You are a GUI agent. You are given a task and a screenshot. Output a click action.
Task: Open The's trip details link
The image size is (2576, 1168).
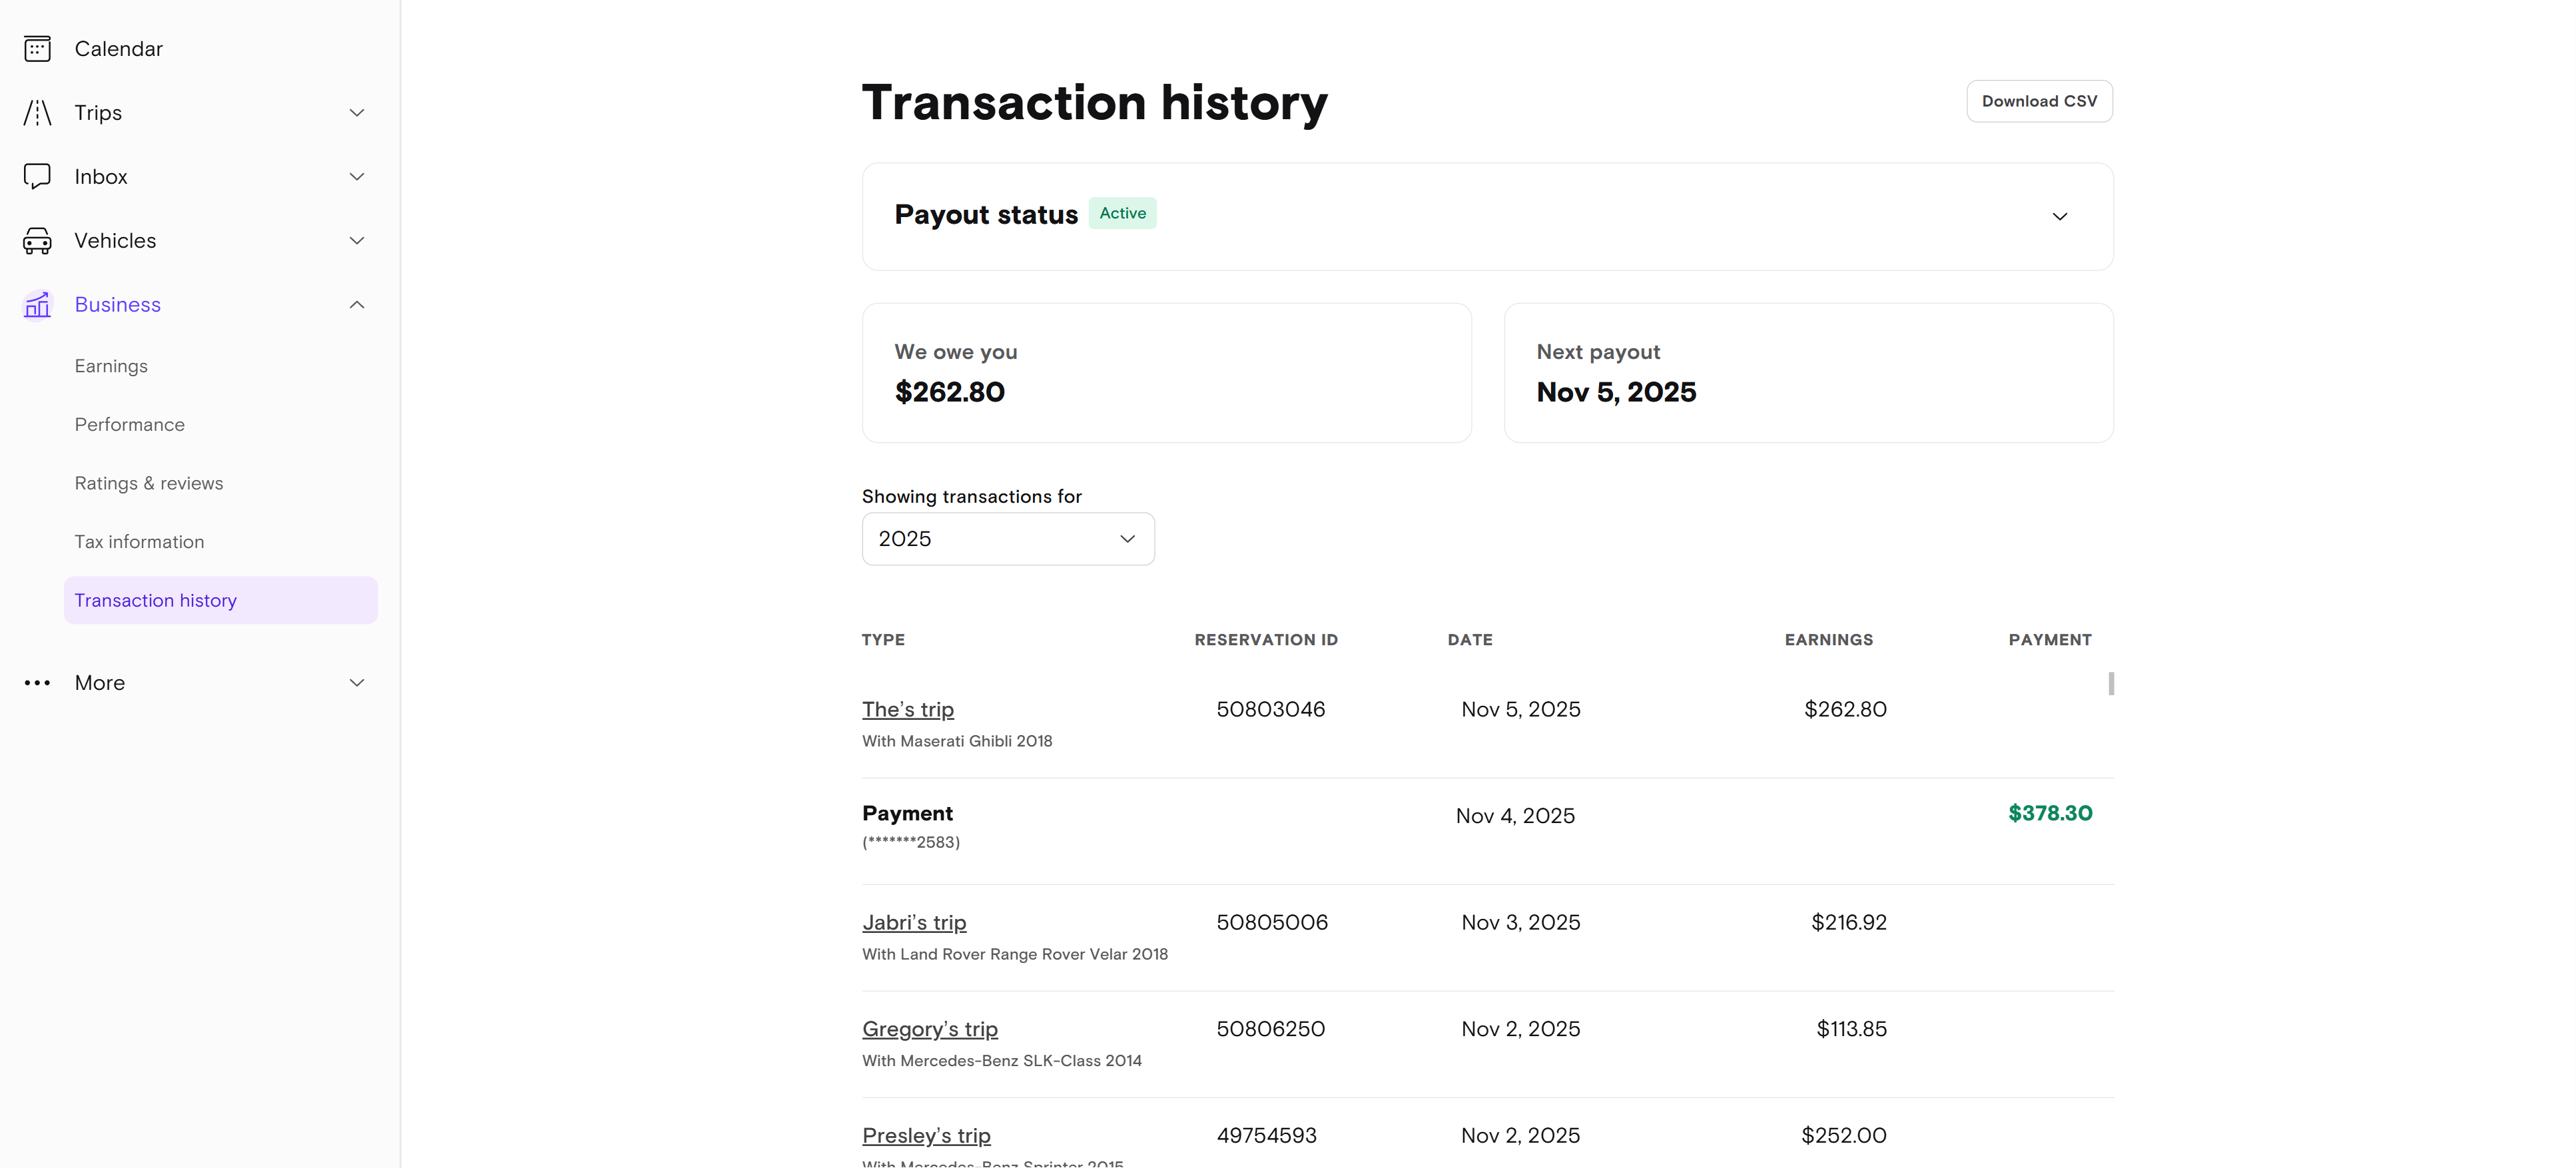pyautogui.click(x=907, y=709)
